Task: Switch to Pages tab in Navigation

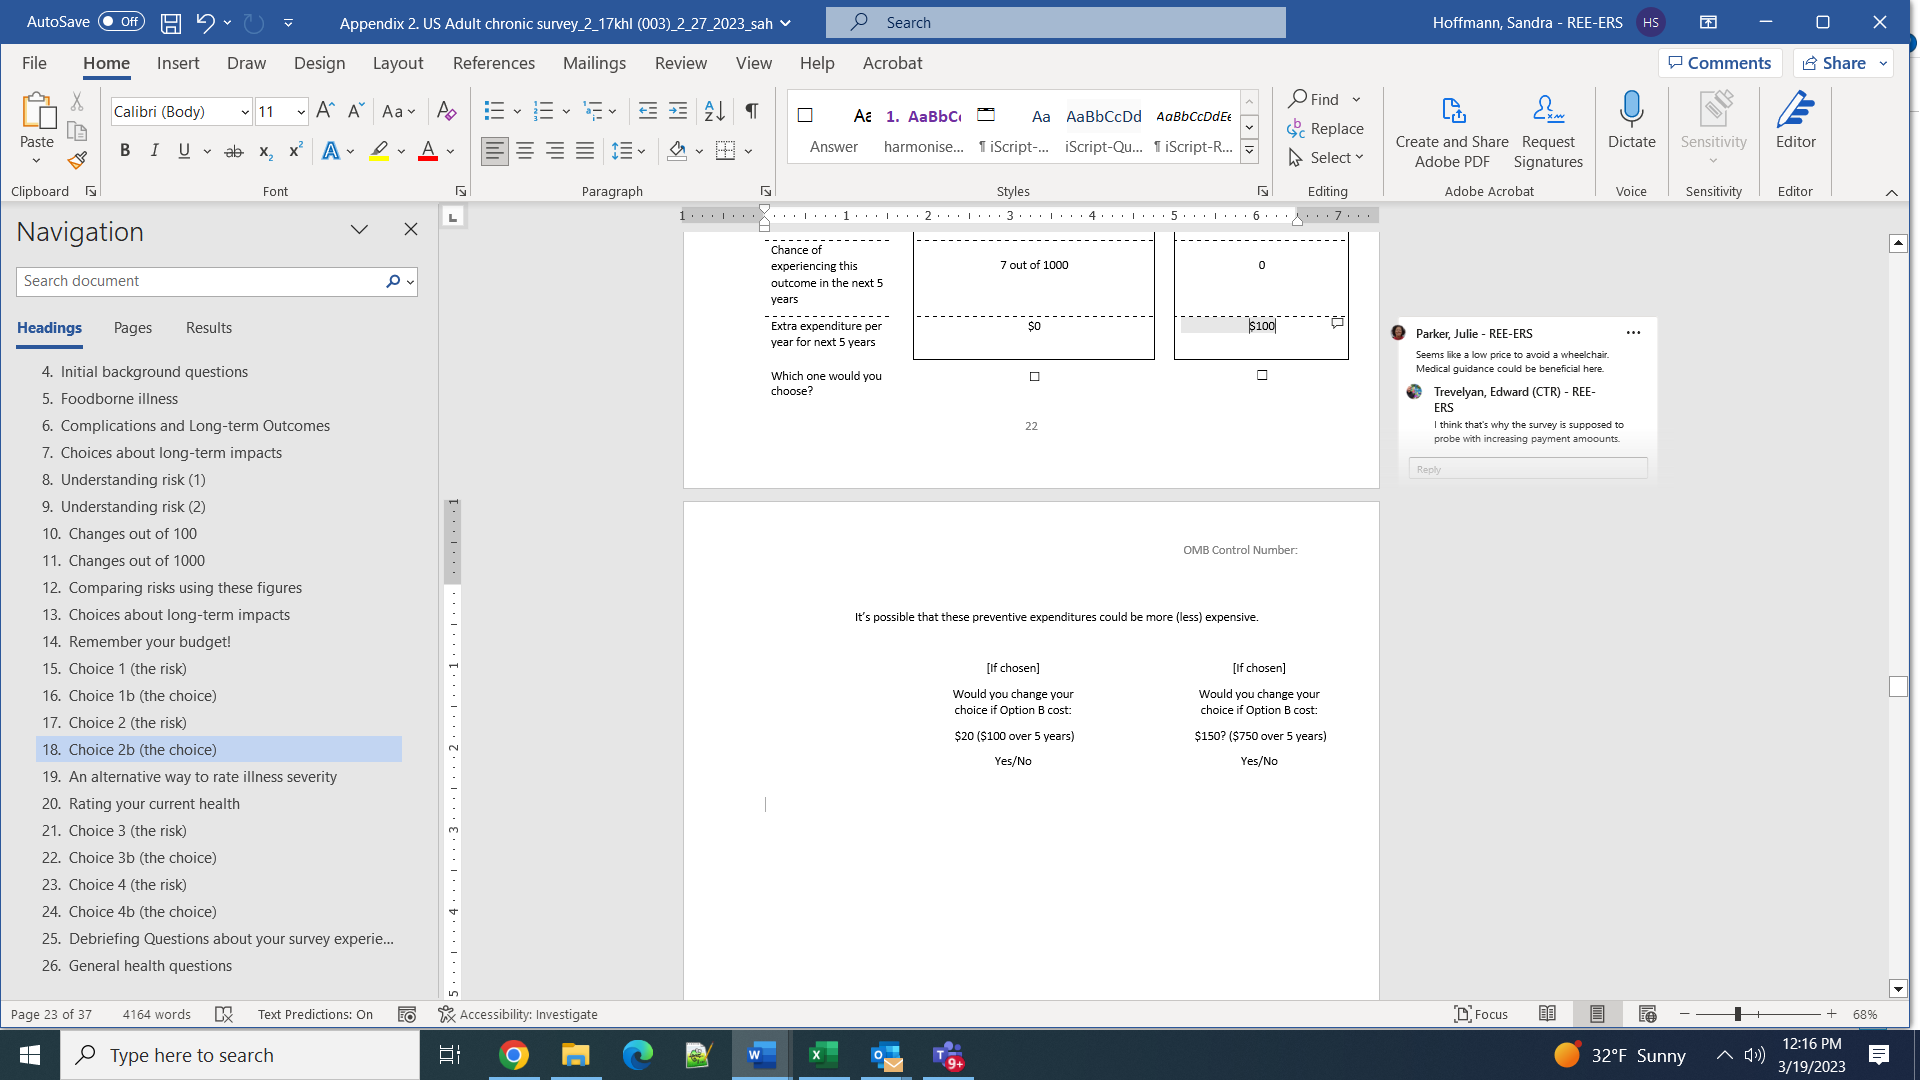Action: click(x=133, y=328)
